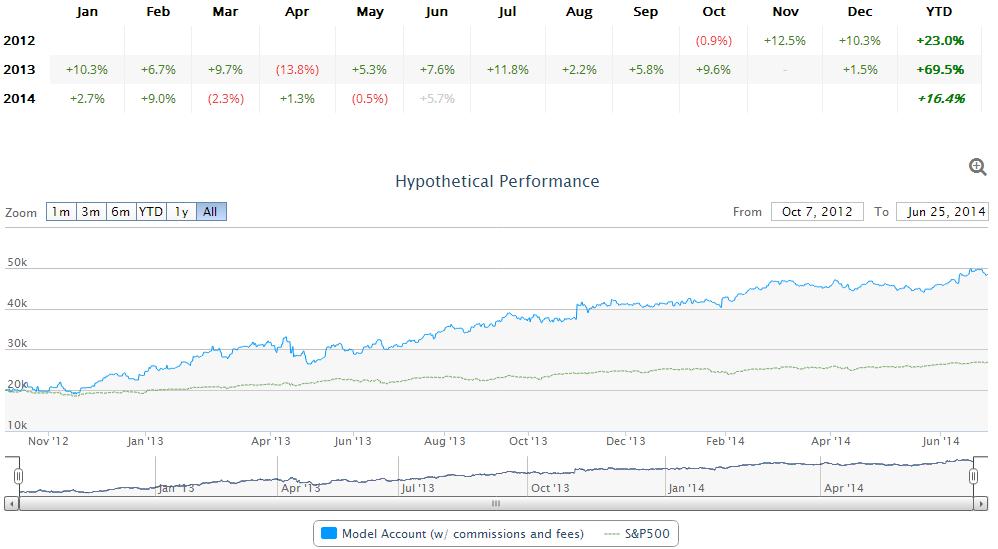The height and width of the screenshot is (549, 998).
Task: Select the 3m zoom range
Action: pyautogui.click(x=91, y=212)
